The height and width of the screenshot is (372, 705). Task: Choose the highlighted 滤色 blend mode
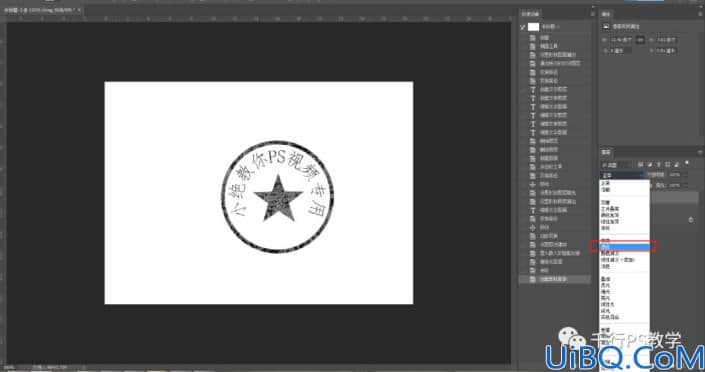coord(625,247)
